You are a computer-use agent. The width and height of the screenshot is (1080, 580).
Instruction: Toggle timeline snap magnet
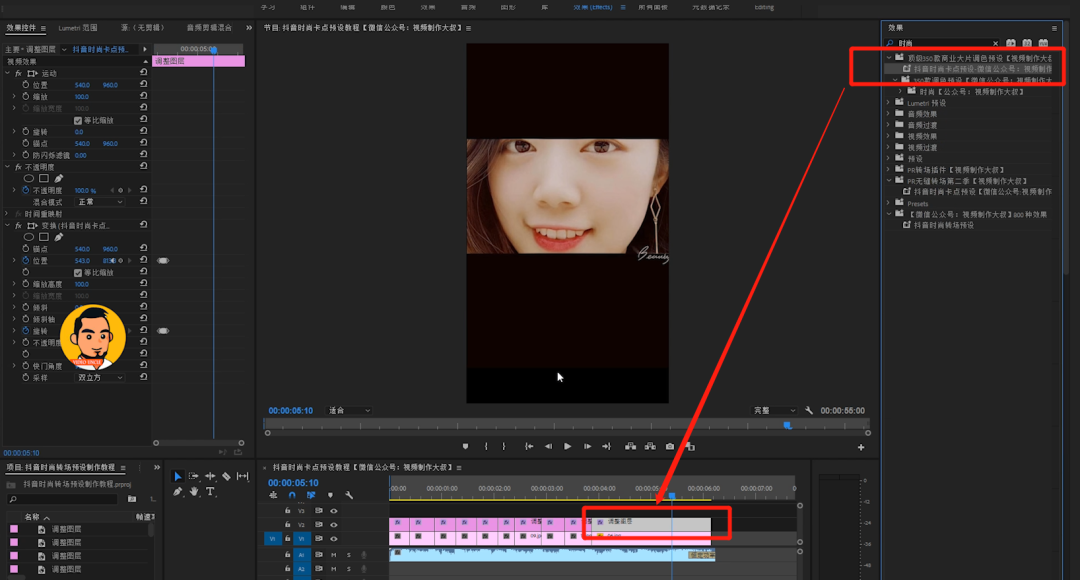coord(292,495)
